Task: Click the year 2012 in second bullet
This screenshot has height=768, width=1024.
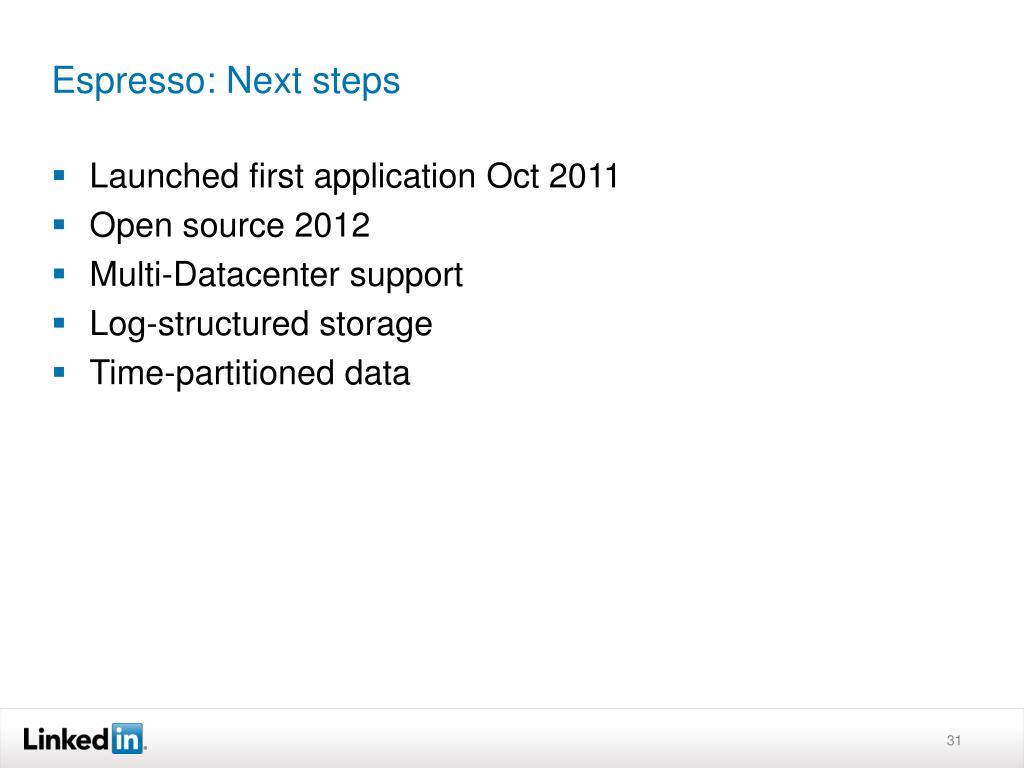Action: click(x=332, y=225)
